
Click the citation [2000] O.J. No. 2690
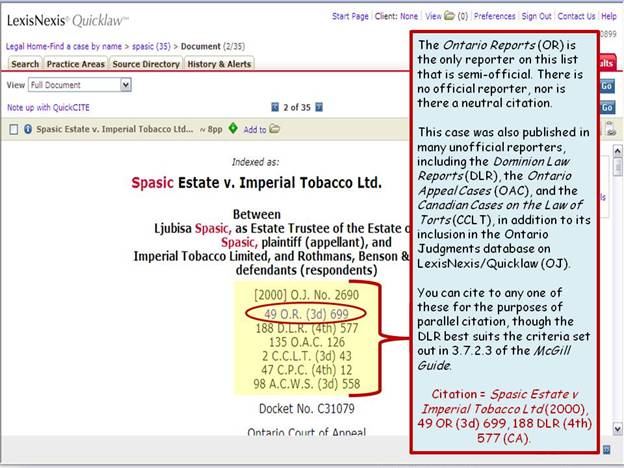coord(306,295)
